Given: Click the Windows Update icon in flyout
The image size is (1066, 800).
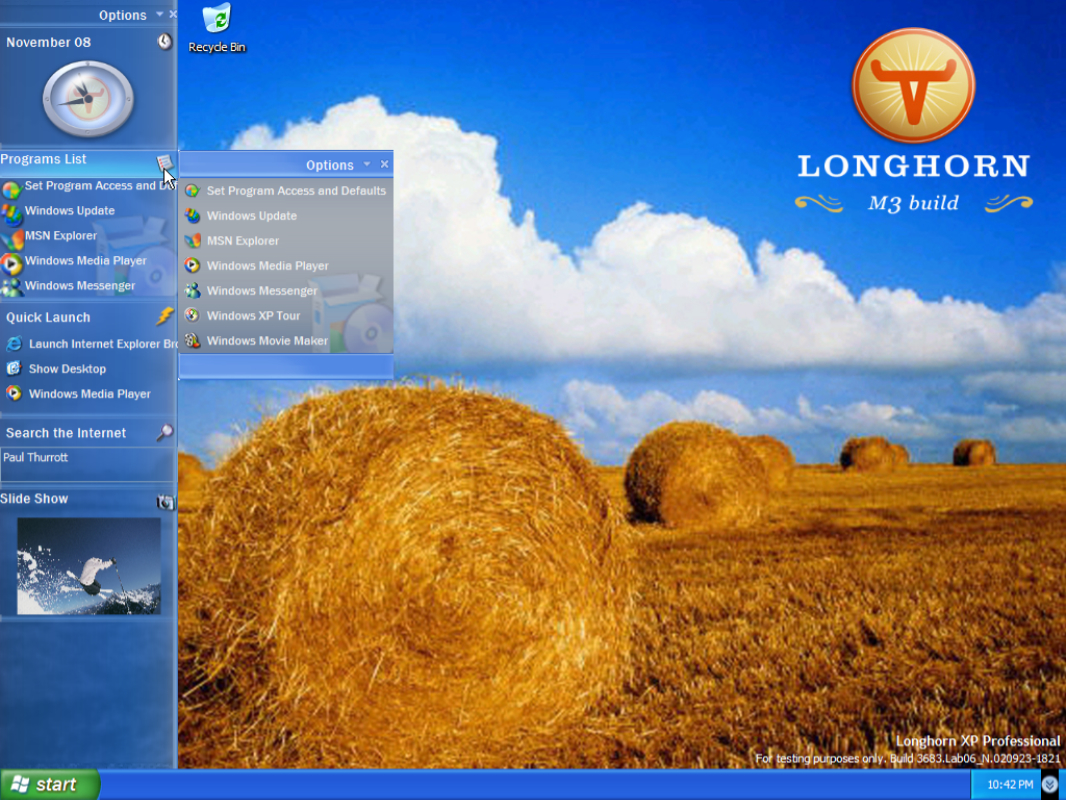Looking at the screenshot, I should (x=192, y=215).
